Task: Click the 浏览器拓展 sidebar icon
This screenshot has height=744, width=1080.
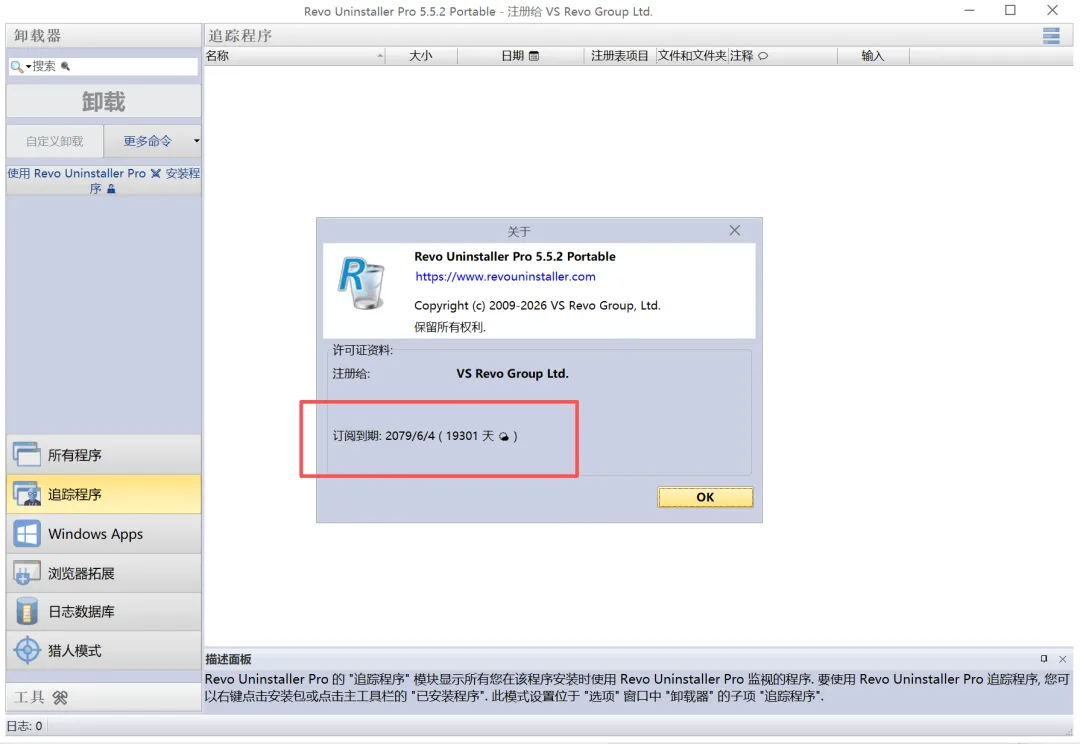Action: (x=27, y=573)
